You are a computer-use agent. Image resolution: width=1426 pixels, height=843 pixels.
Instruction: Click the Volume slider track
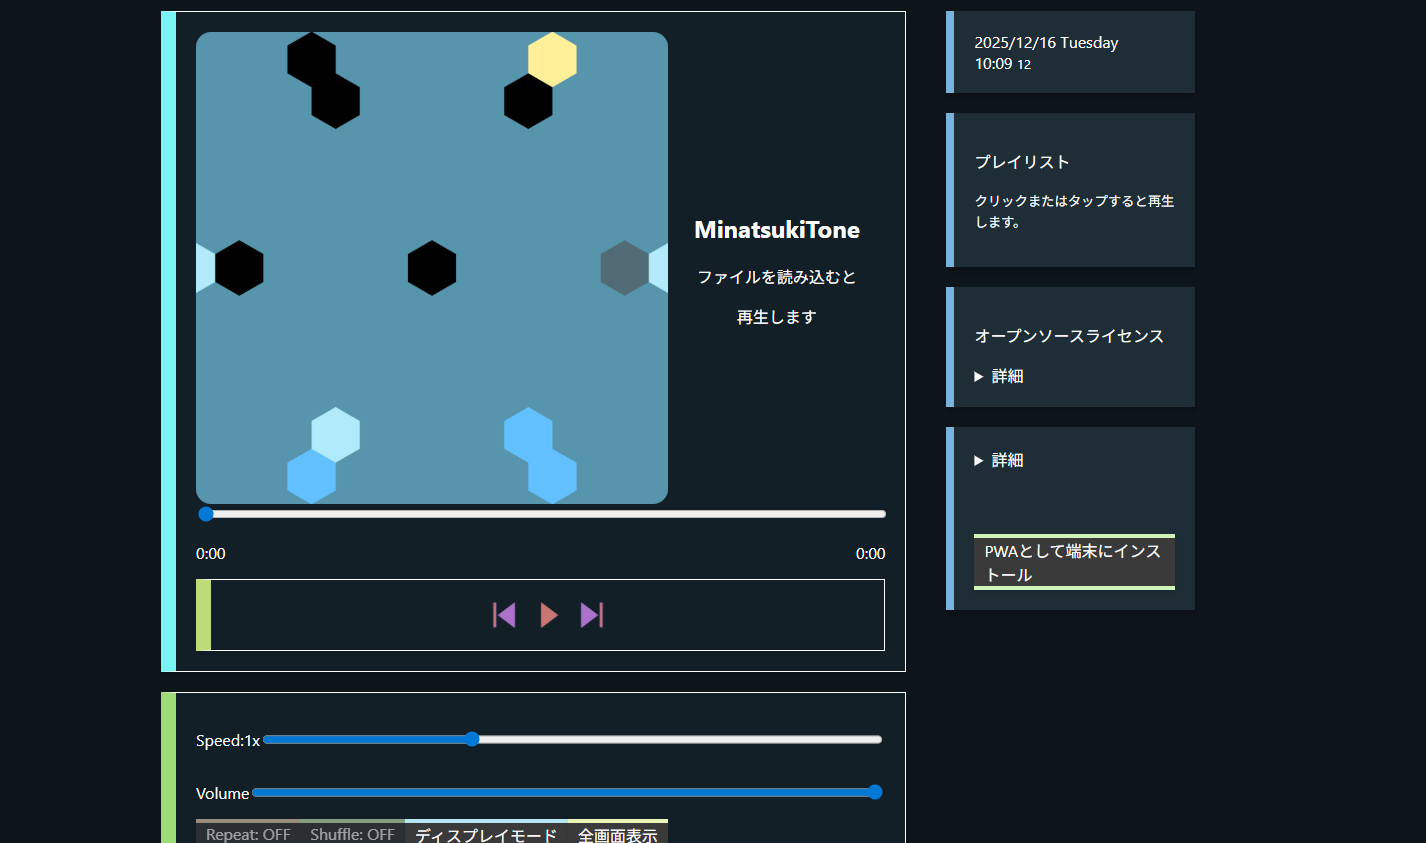click(565, 792)
